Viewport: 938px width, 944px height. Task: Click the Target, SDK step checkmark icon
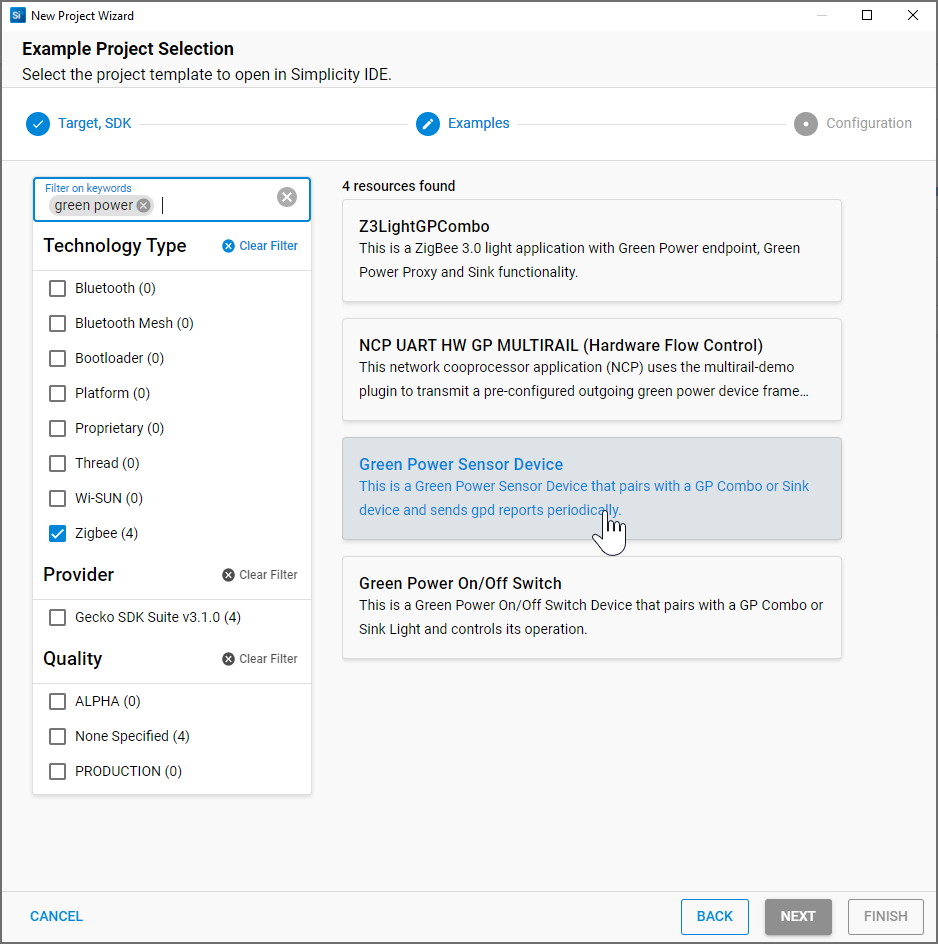tap(38, 124)
